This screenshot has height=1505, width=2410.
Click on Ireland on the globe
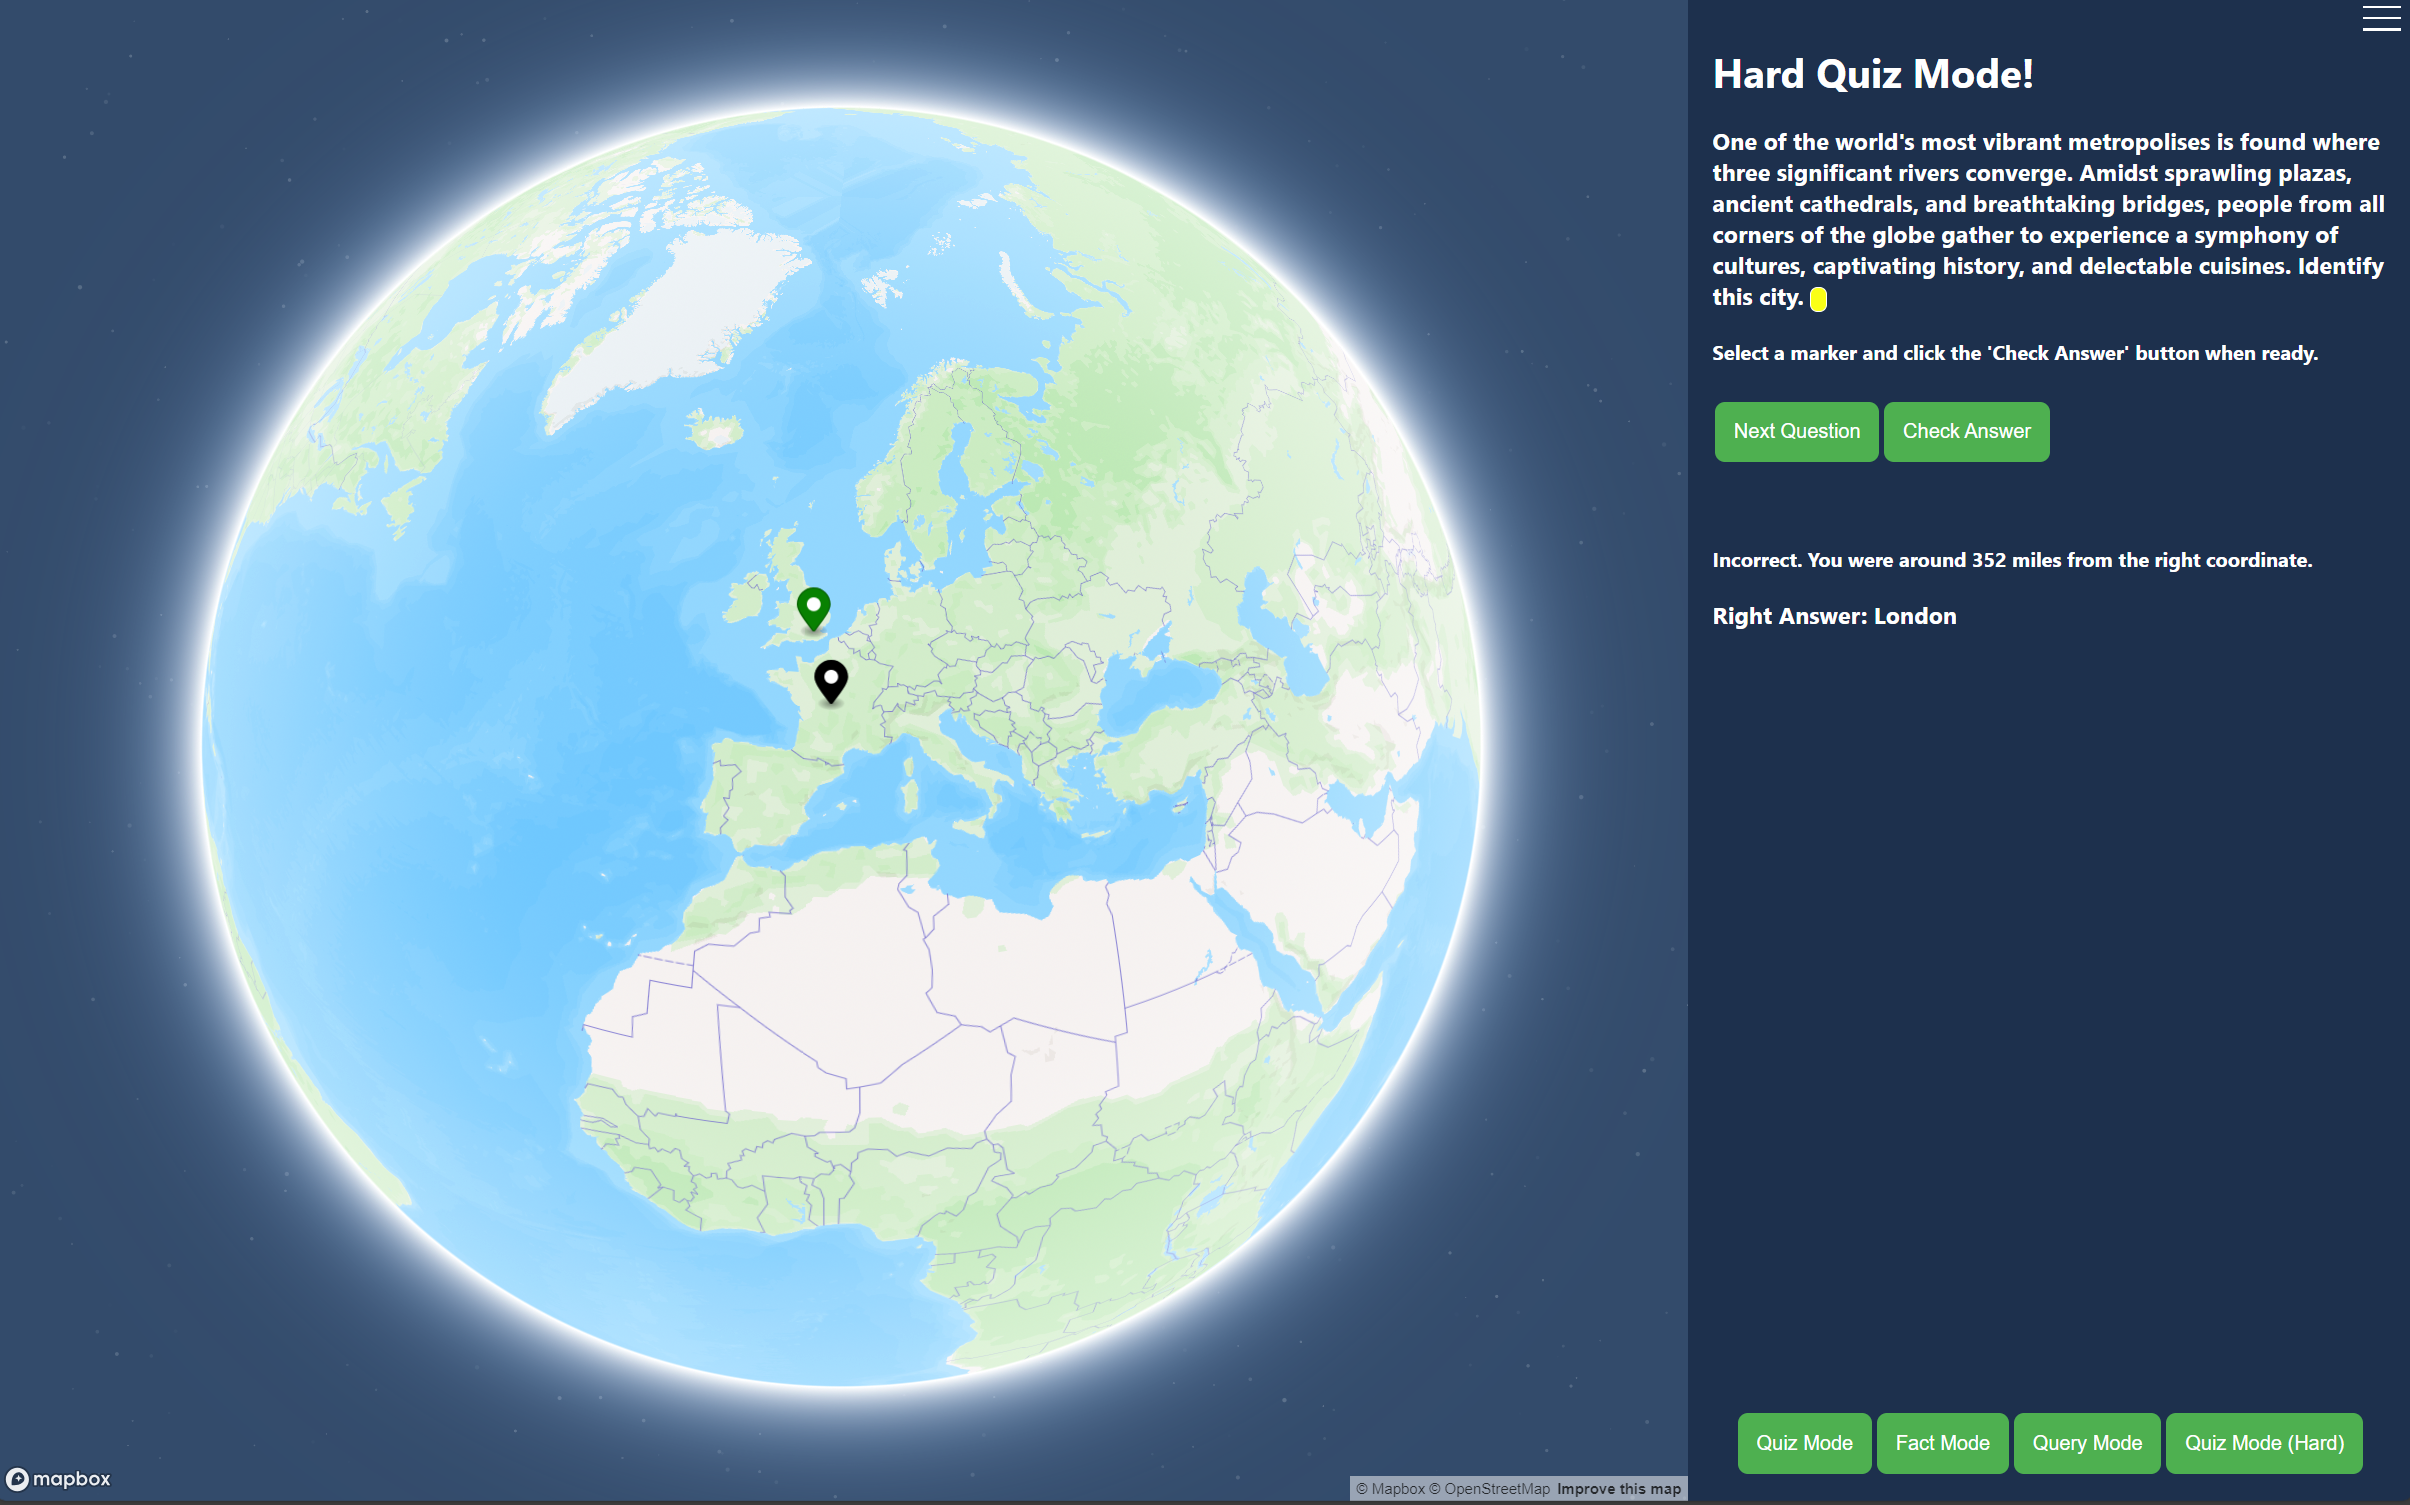(x=745, y=601)
